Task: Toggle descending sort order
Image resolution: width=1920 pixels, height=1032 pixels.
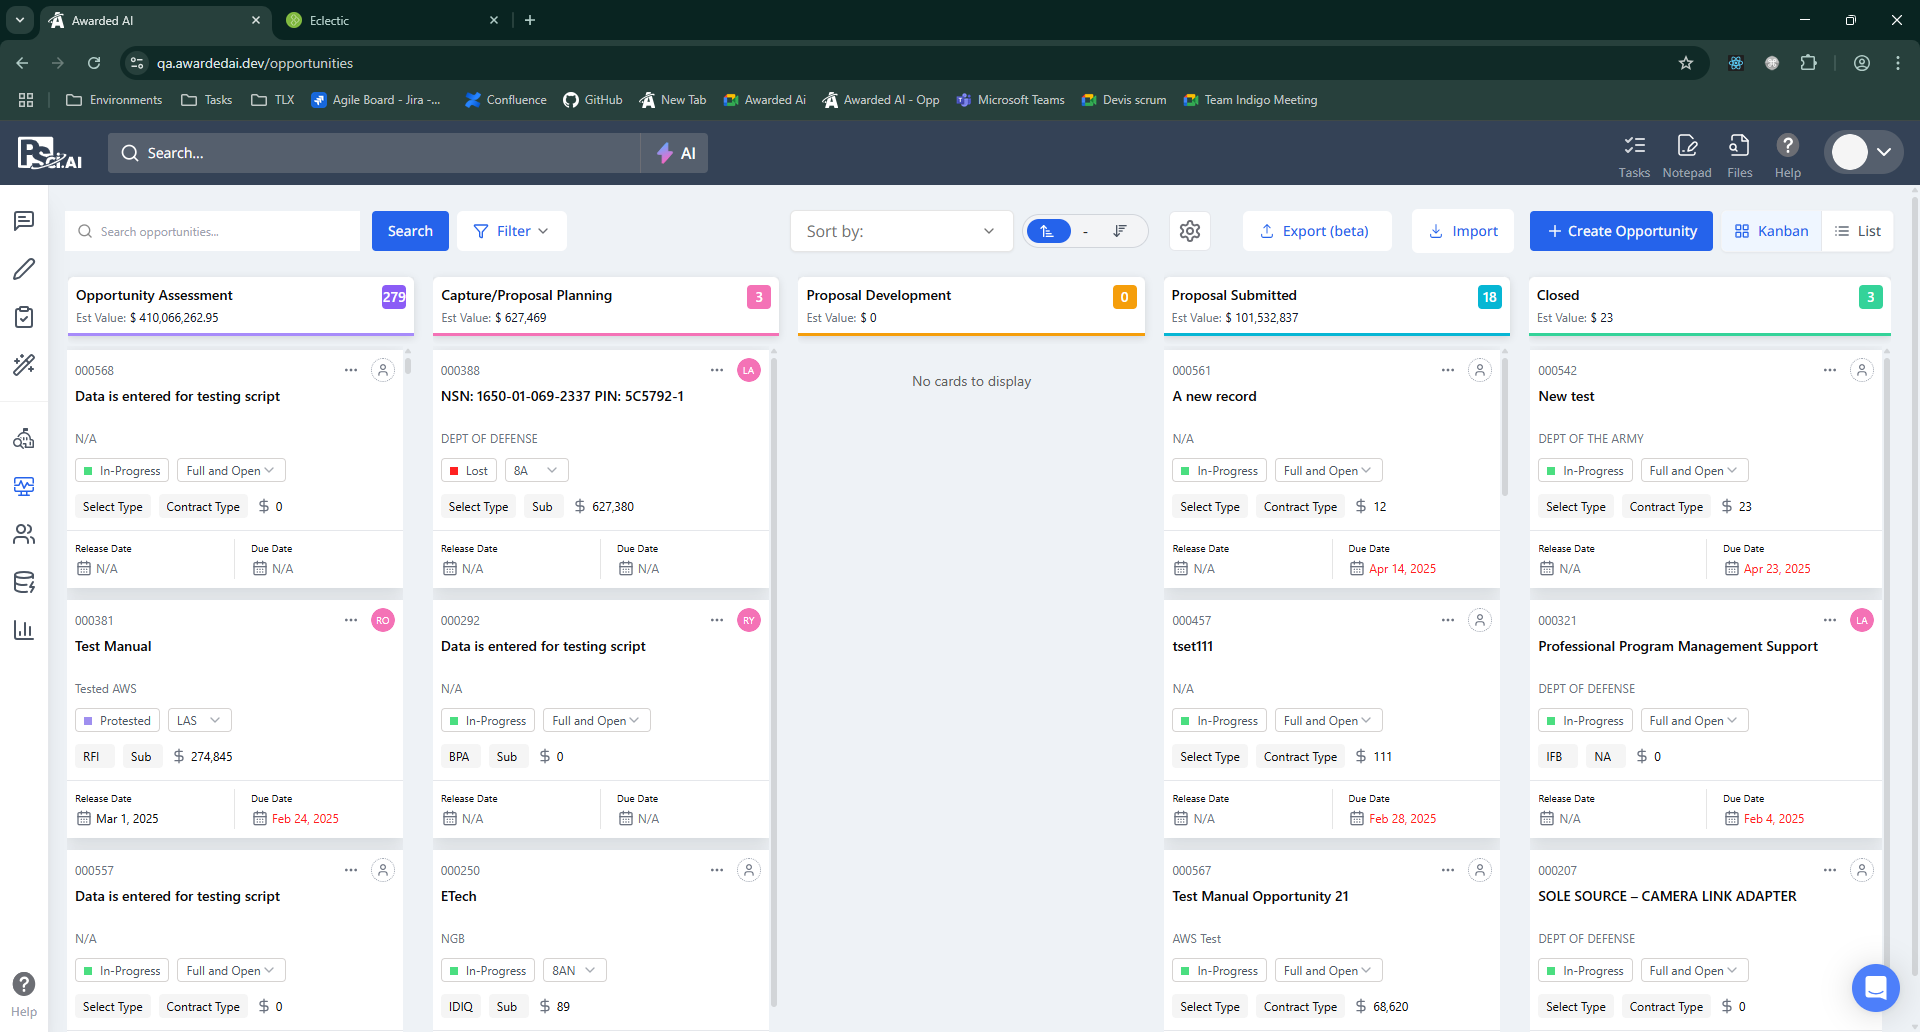Action: (x=1120, y=231)
